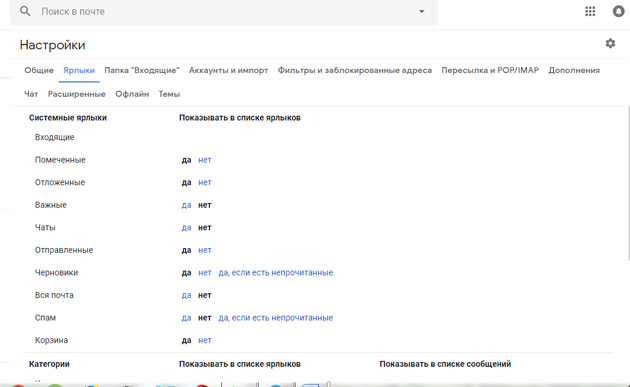
Task: Click the Системные ярлыки header
Action: 68,118
